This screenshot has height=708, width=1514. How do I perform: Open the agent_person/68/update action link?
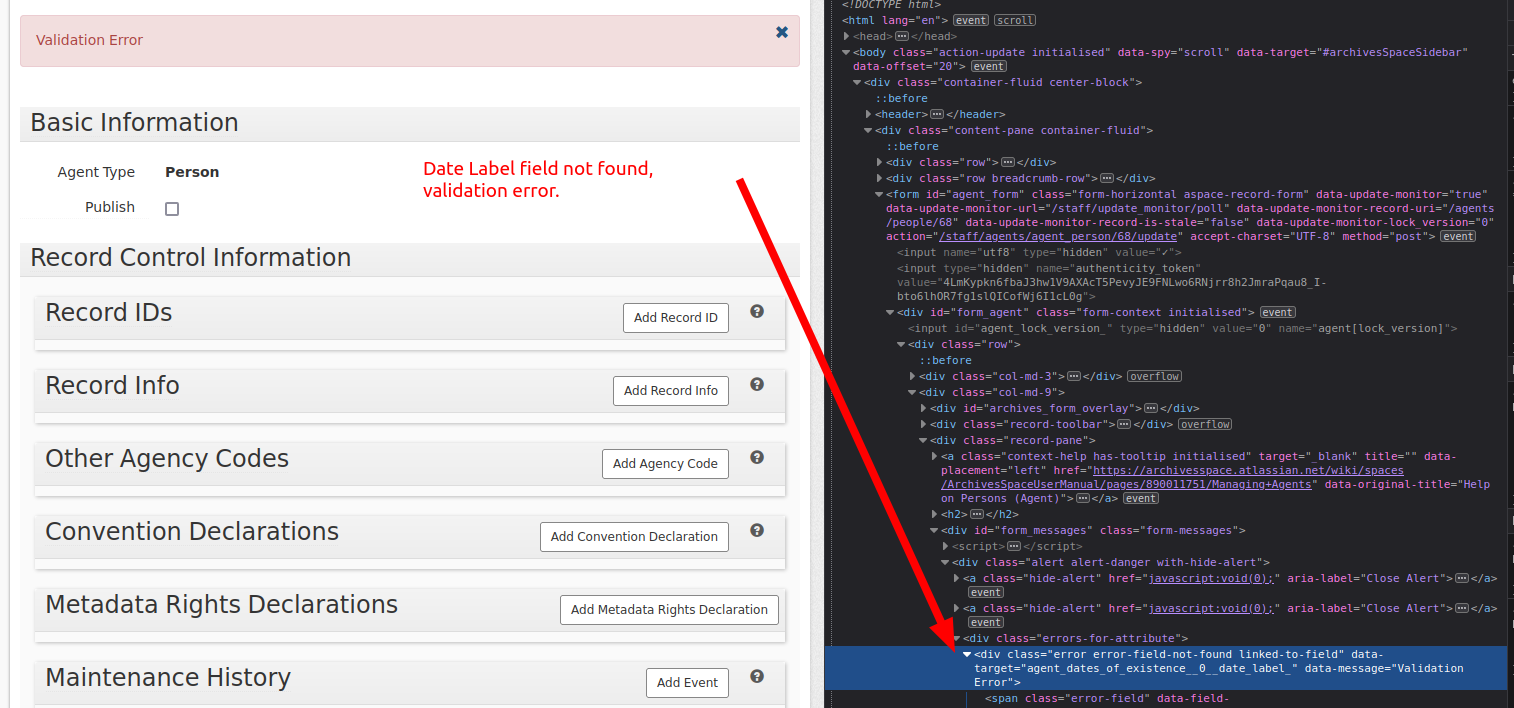[1060, 236]
